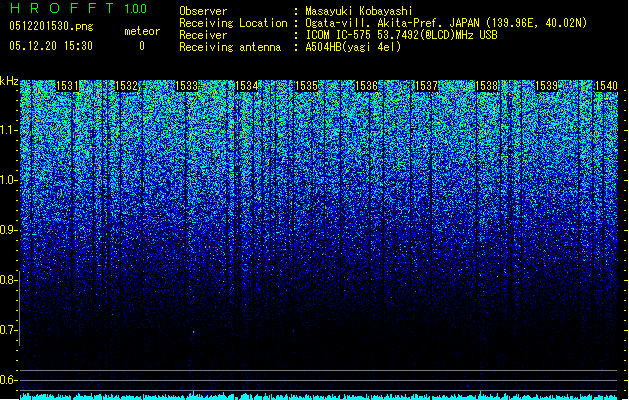Viewport: 629px width, 400px height.
Task: Click the date 05.12.20 15:30
Action: [51, 46]
